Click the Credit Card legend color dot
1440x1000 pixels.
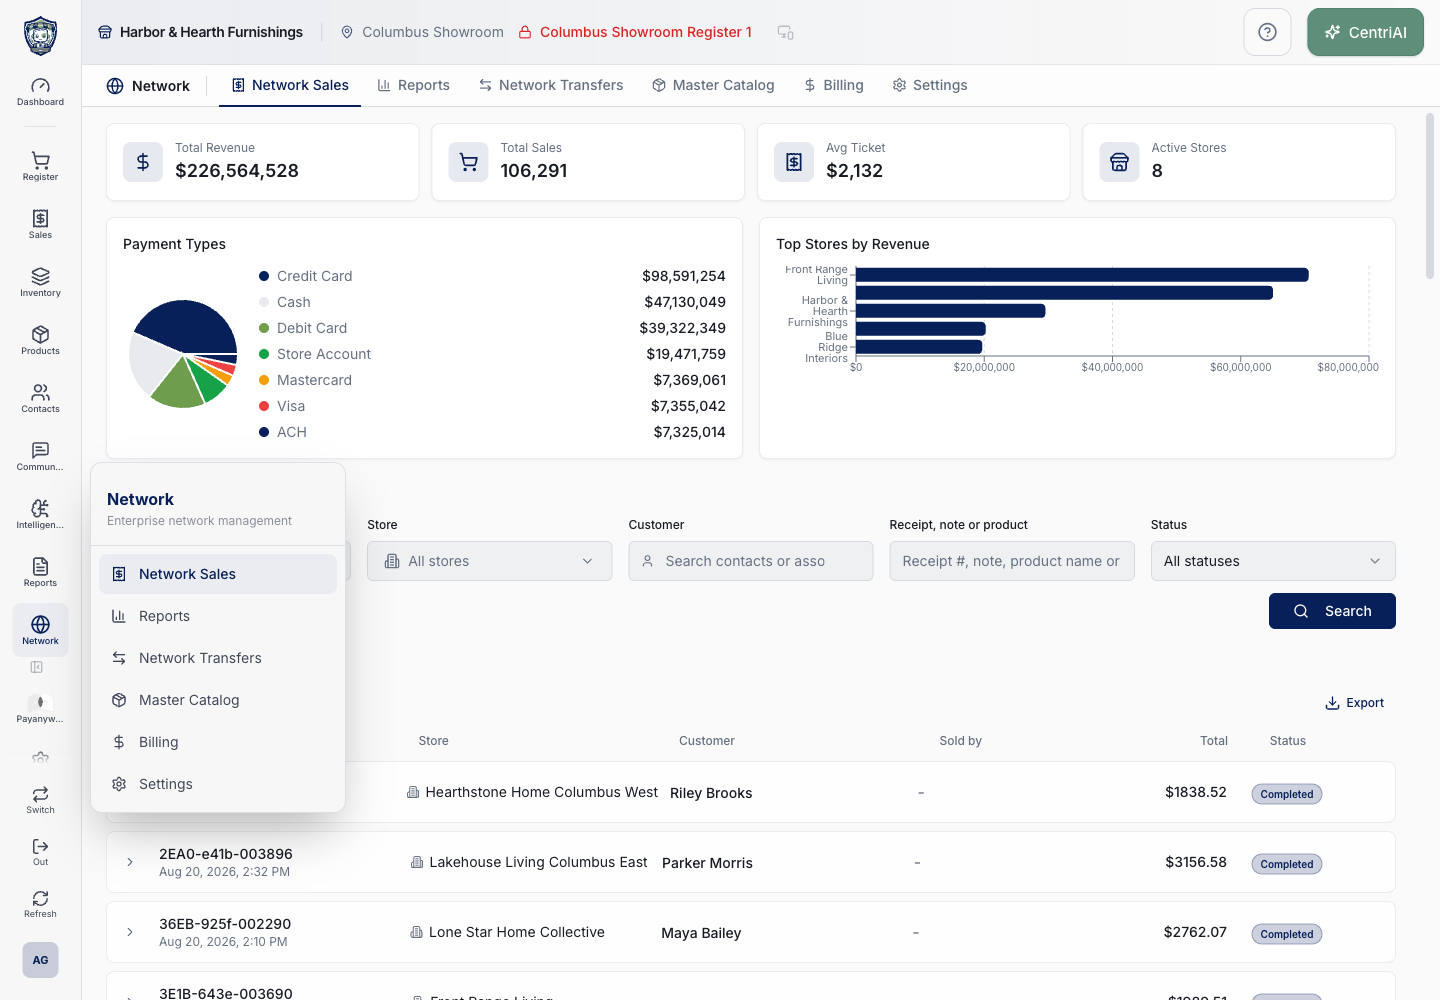click(264, 276)
